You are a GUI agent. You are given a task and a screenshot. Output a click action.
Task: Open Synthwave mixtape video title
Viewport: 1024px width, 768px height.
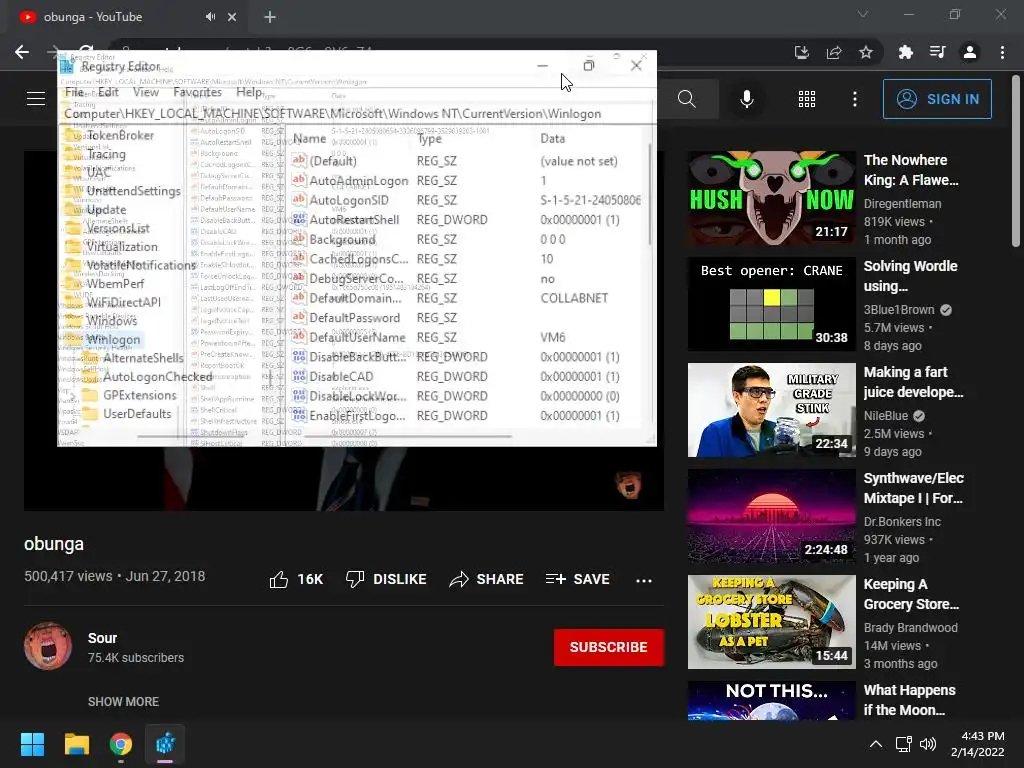[913, 488]
